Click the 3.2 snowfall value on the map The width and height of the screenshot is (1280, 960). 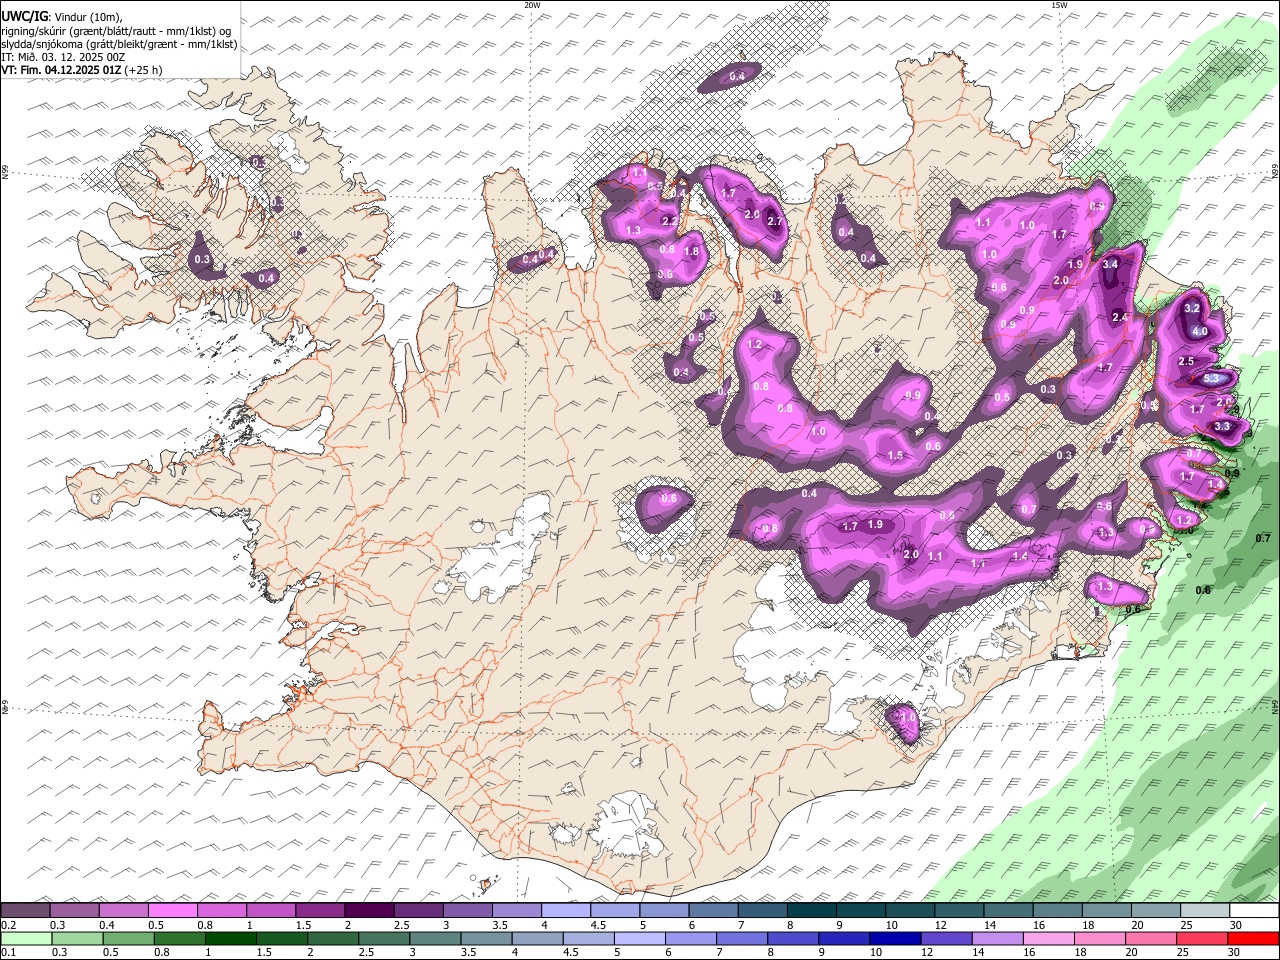point(1191,309)
